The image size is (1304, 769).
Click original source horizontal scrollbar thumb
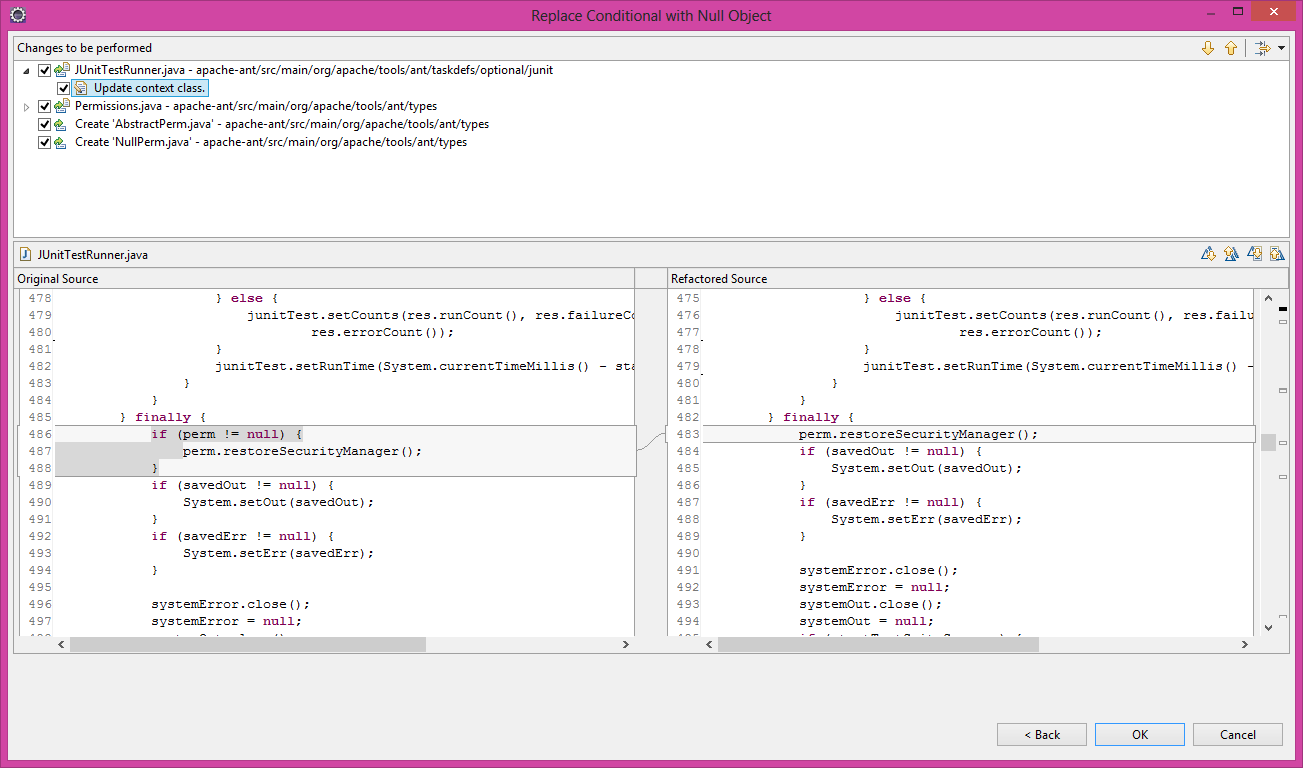tap(248, 645)
